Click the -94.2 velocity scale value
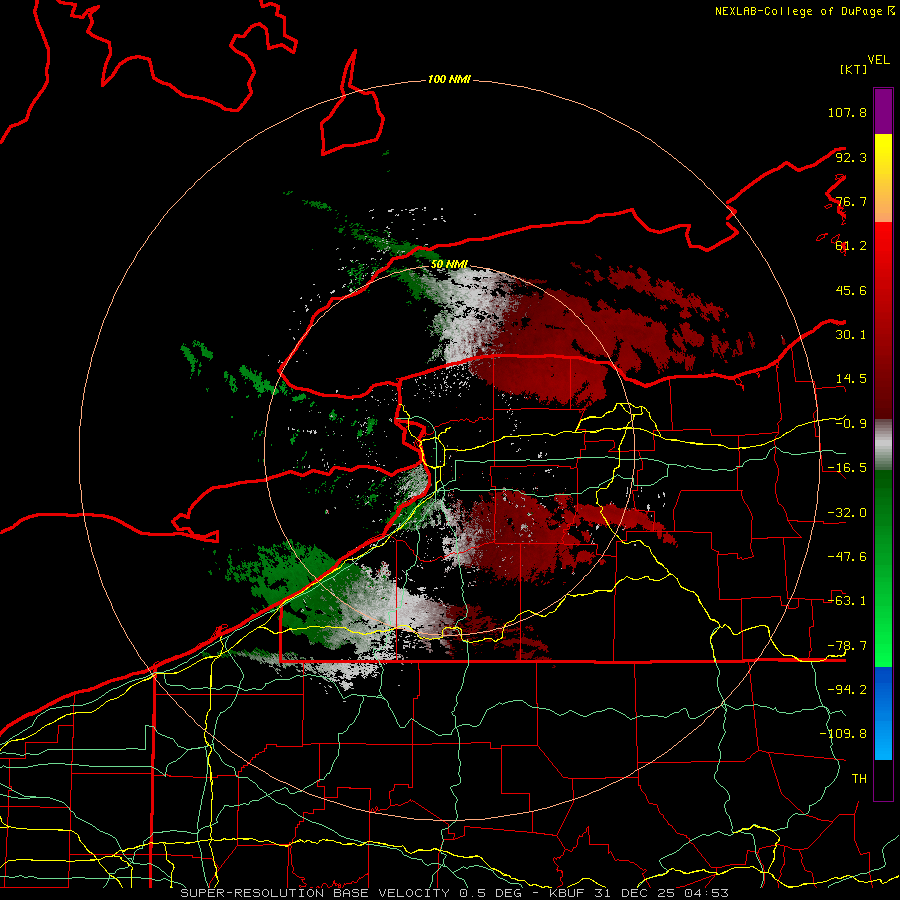The height and width of the screenshot is (900, 900). click(847, 690)
